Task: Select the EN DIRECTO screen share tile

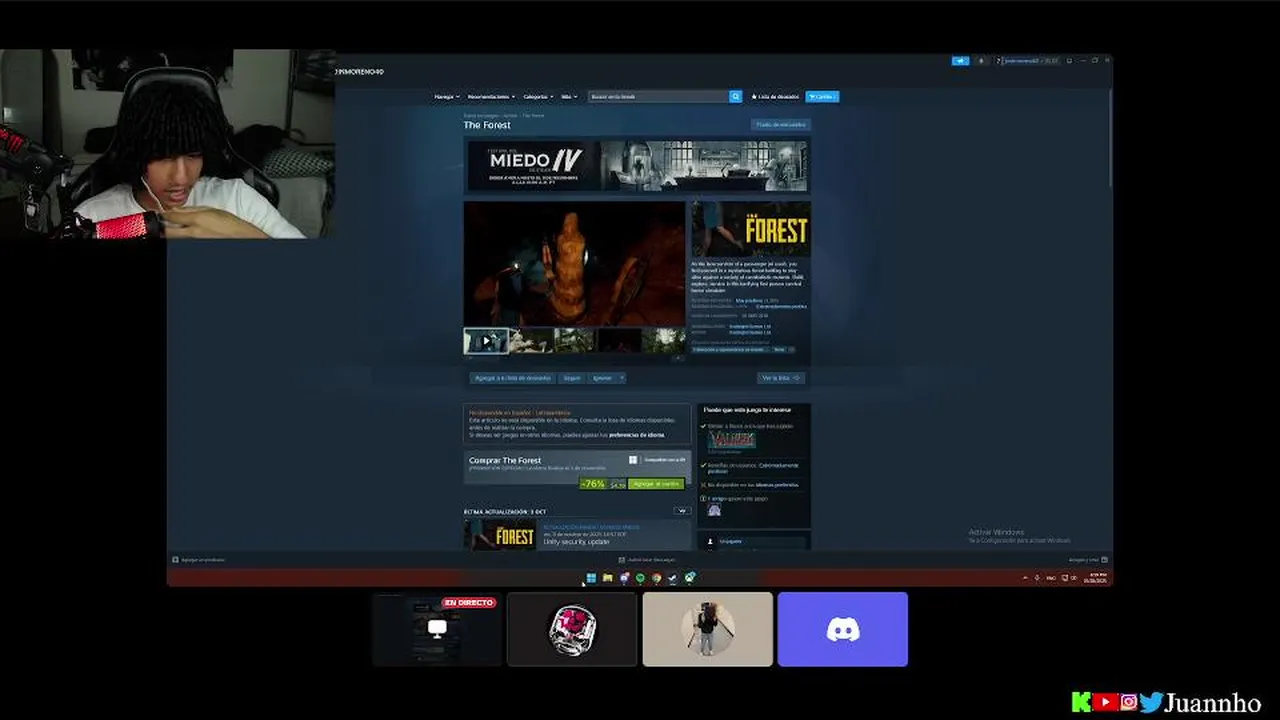Action: click(x=437, y=629)
